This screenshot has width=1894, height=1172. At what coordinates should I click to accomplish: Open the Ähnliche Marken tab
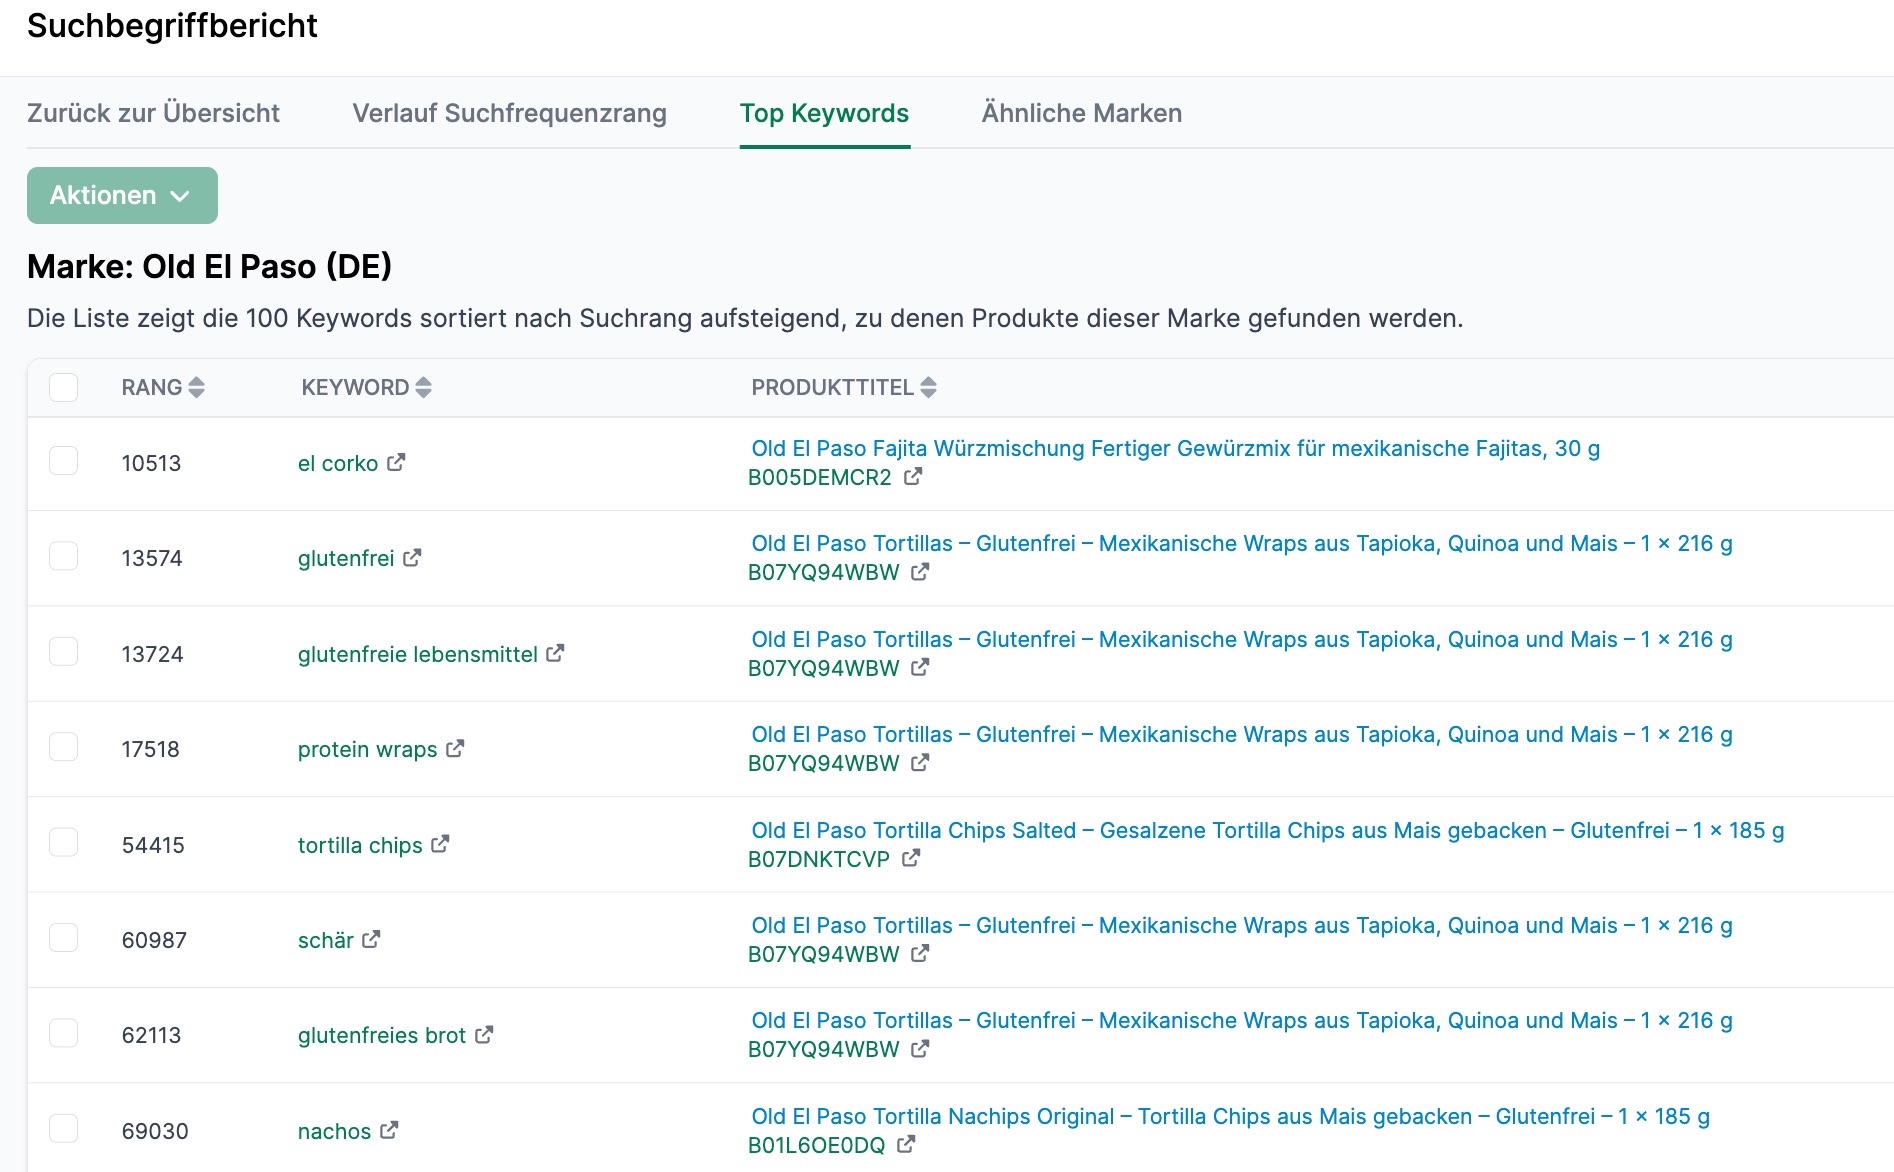tap(1081, 113)
